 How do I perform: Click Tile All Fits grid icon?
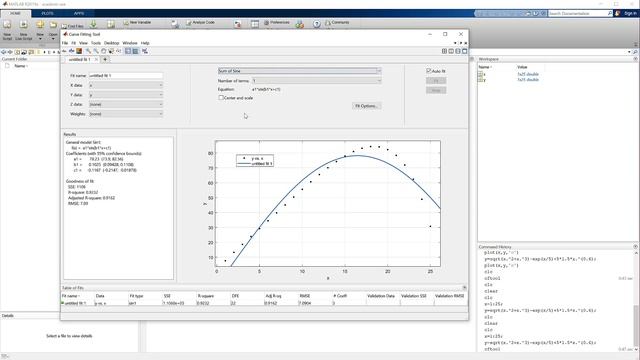pos(444,51)
